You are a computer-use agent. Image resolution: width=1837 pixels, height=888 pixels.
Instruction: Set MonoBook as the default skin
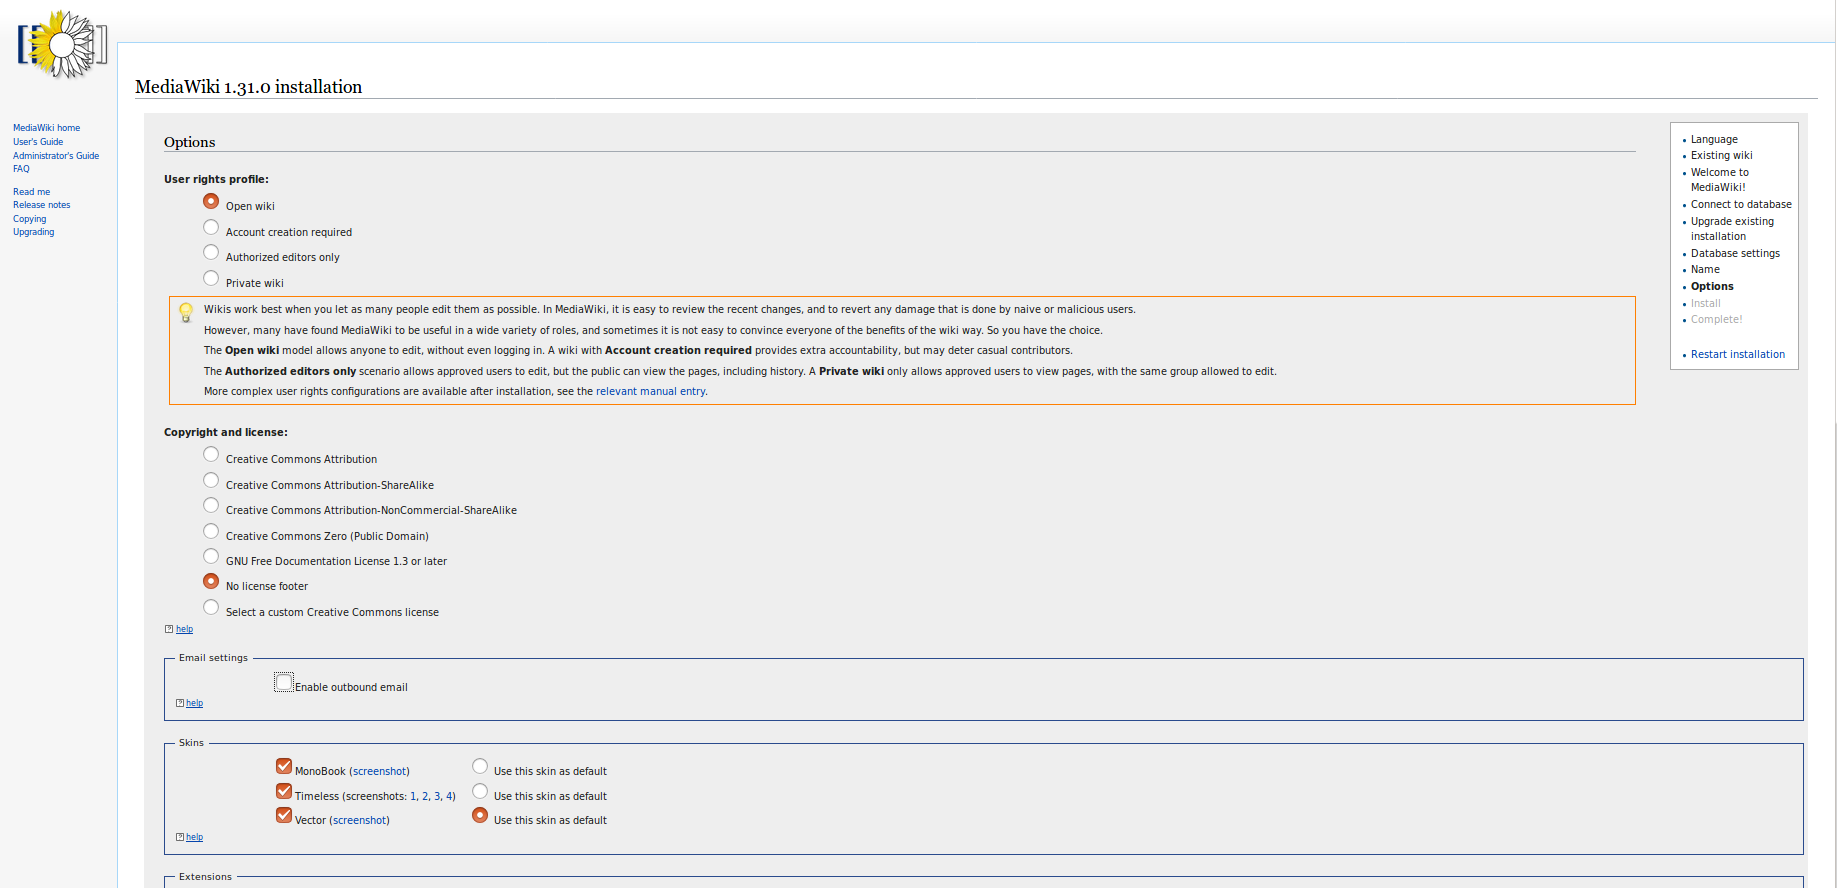(x=480, y=766)
